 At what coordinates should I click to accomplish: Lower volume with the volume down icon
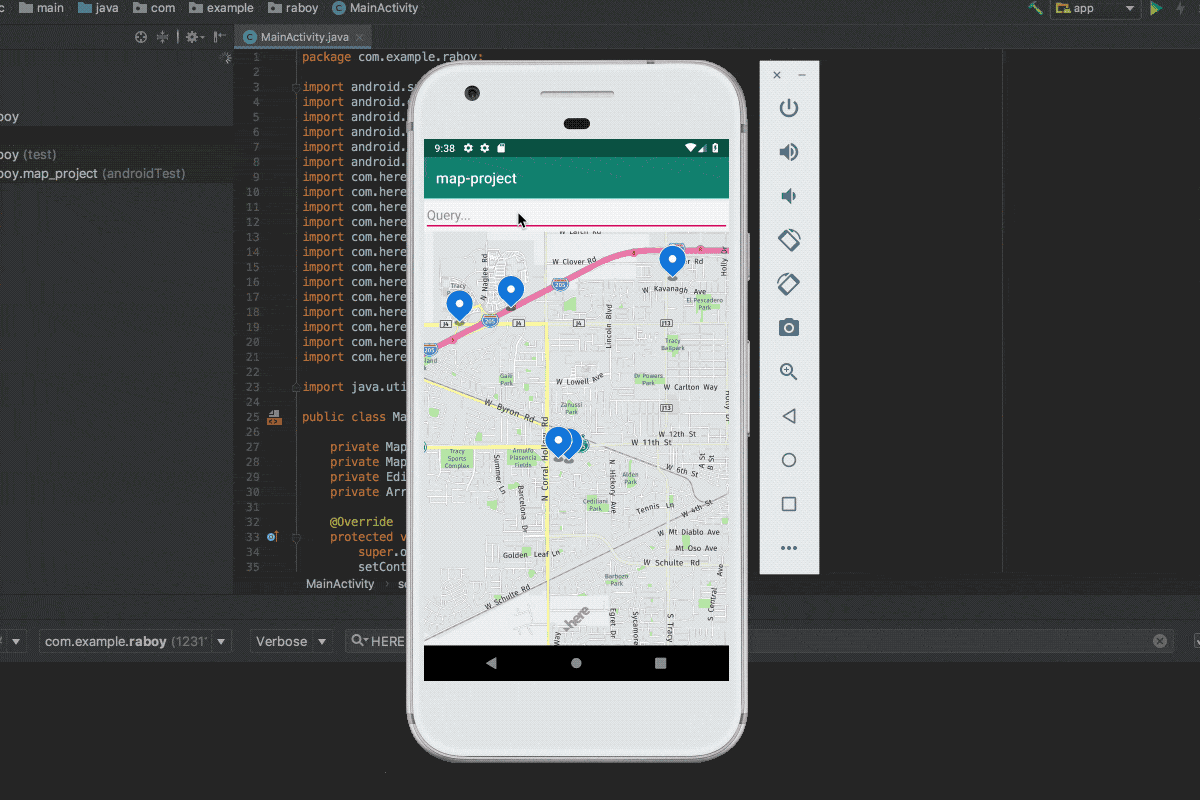[x=789, y=196]
